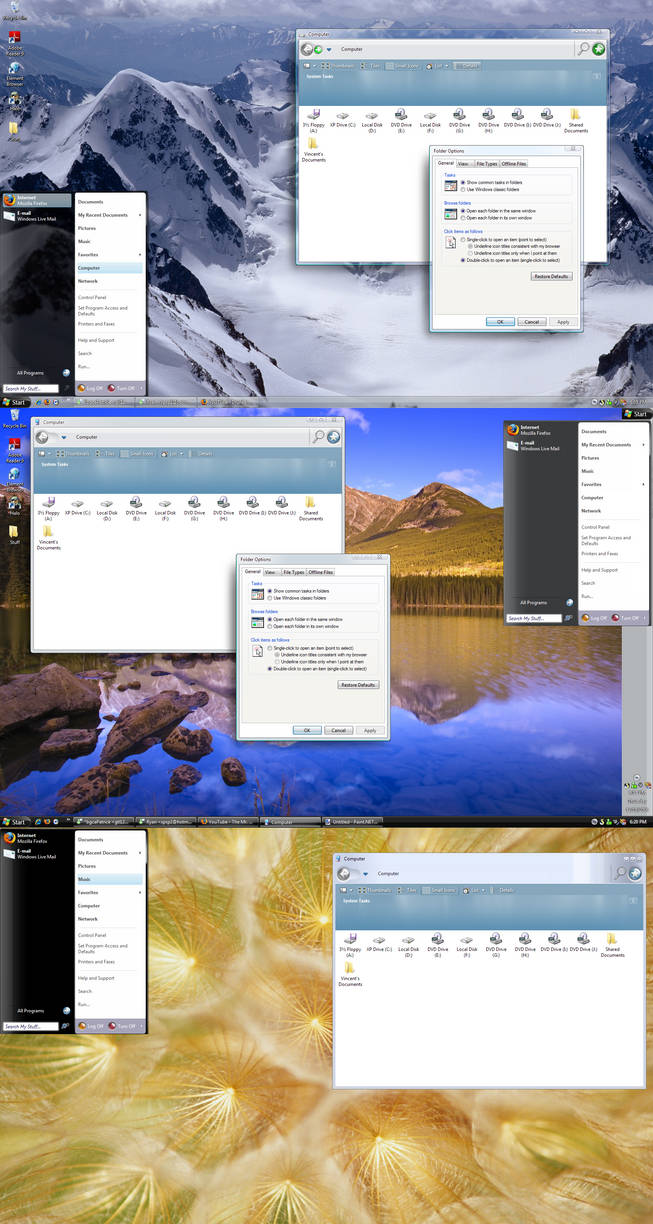This screenshot has height=1224, width=653.
Task: Click Restore Defaults in lake-desktop Folder Options
Action: click(x=358, y=685)
